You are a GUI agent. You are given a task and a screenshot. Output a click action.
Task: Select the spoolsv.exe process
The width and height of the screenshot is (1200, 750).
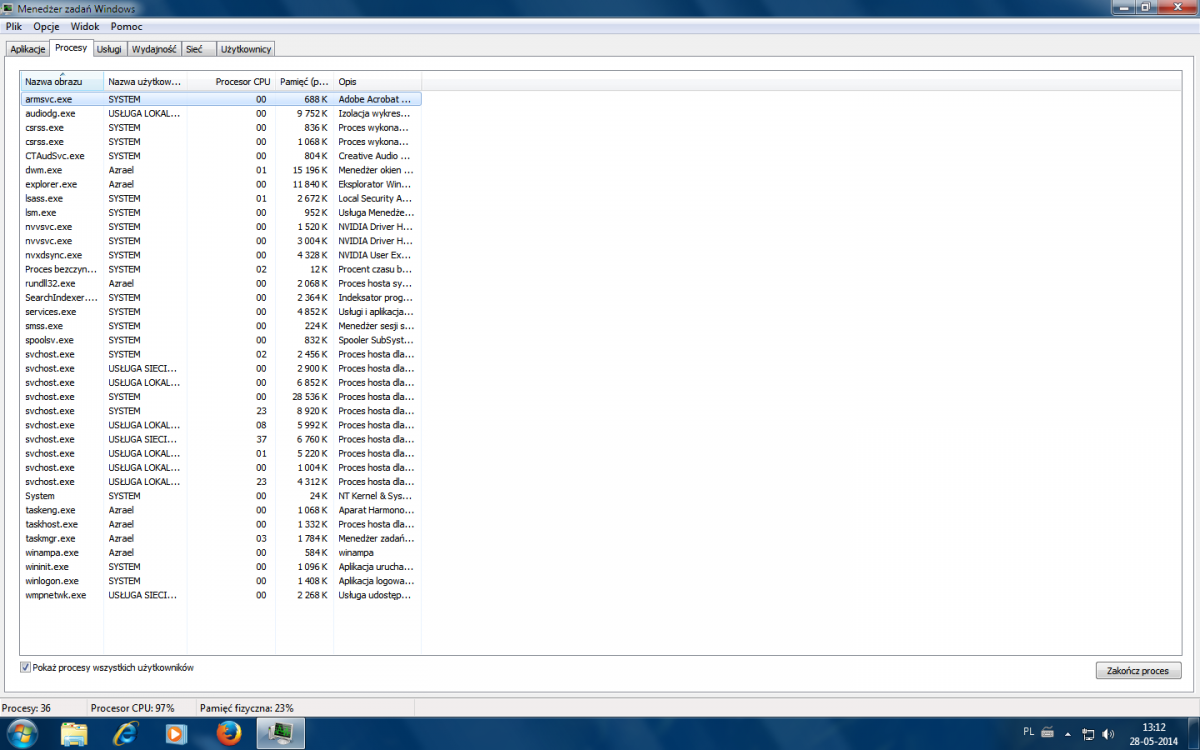(x=221, y=340)
